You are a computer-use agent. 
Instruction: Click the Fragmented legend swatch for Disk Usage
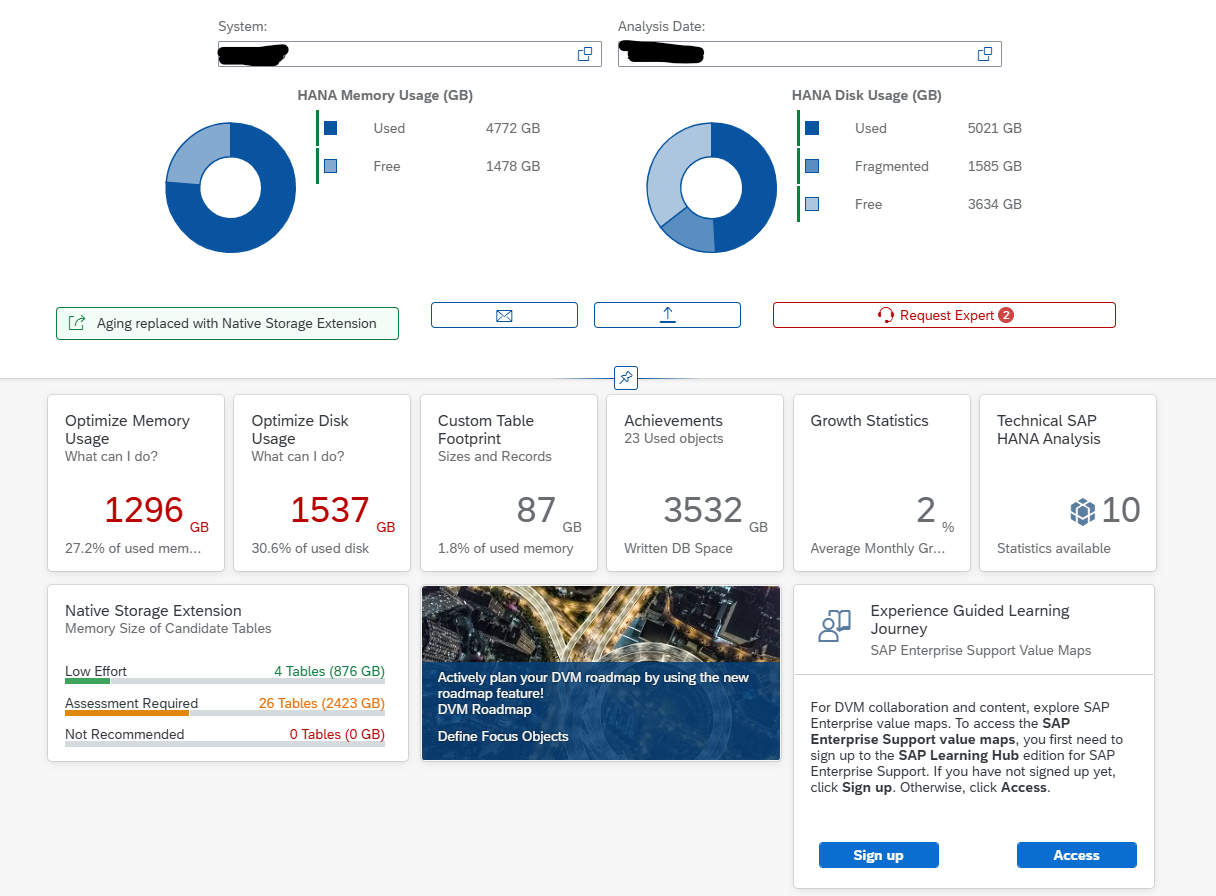812,166
